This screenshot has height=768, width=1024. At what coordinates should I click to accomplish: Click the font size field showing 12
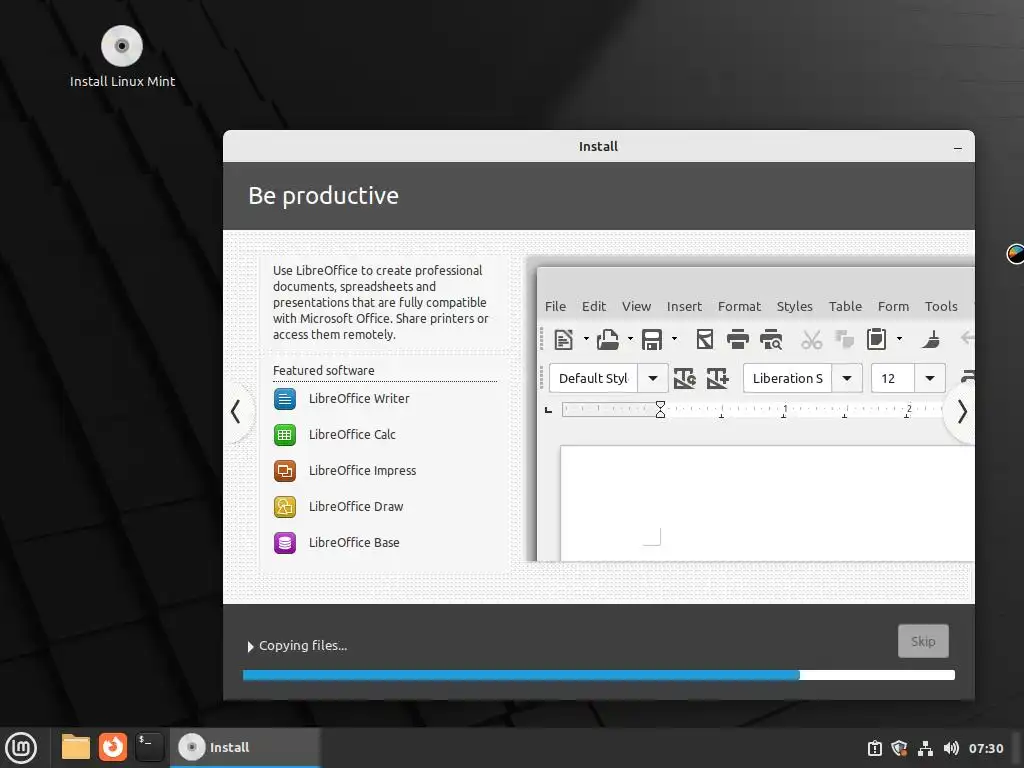pyautogui.click(x=893, y=378)
